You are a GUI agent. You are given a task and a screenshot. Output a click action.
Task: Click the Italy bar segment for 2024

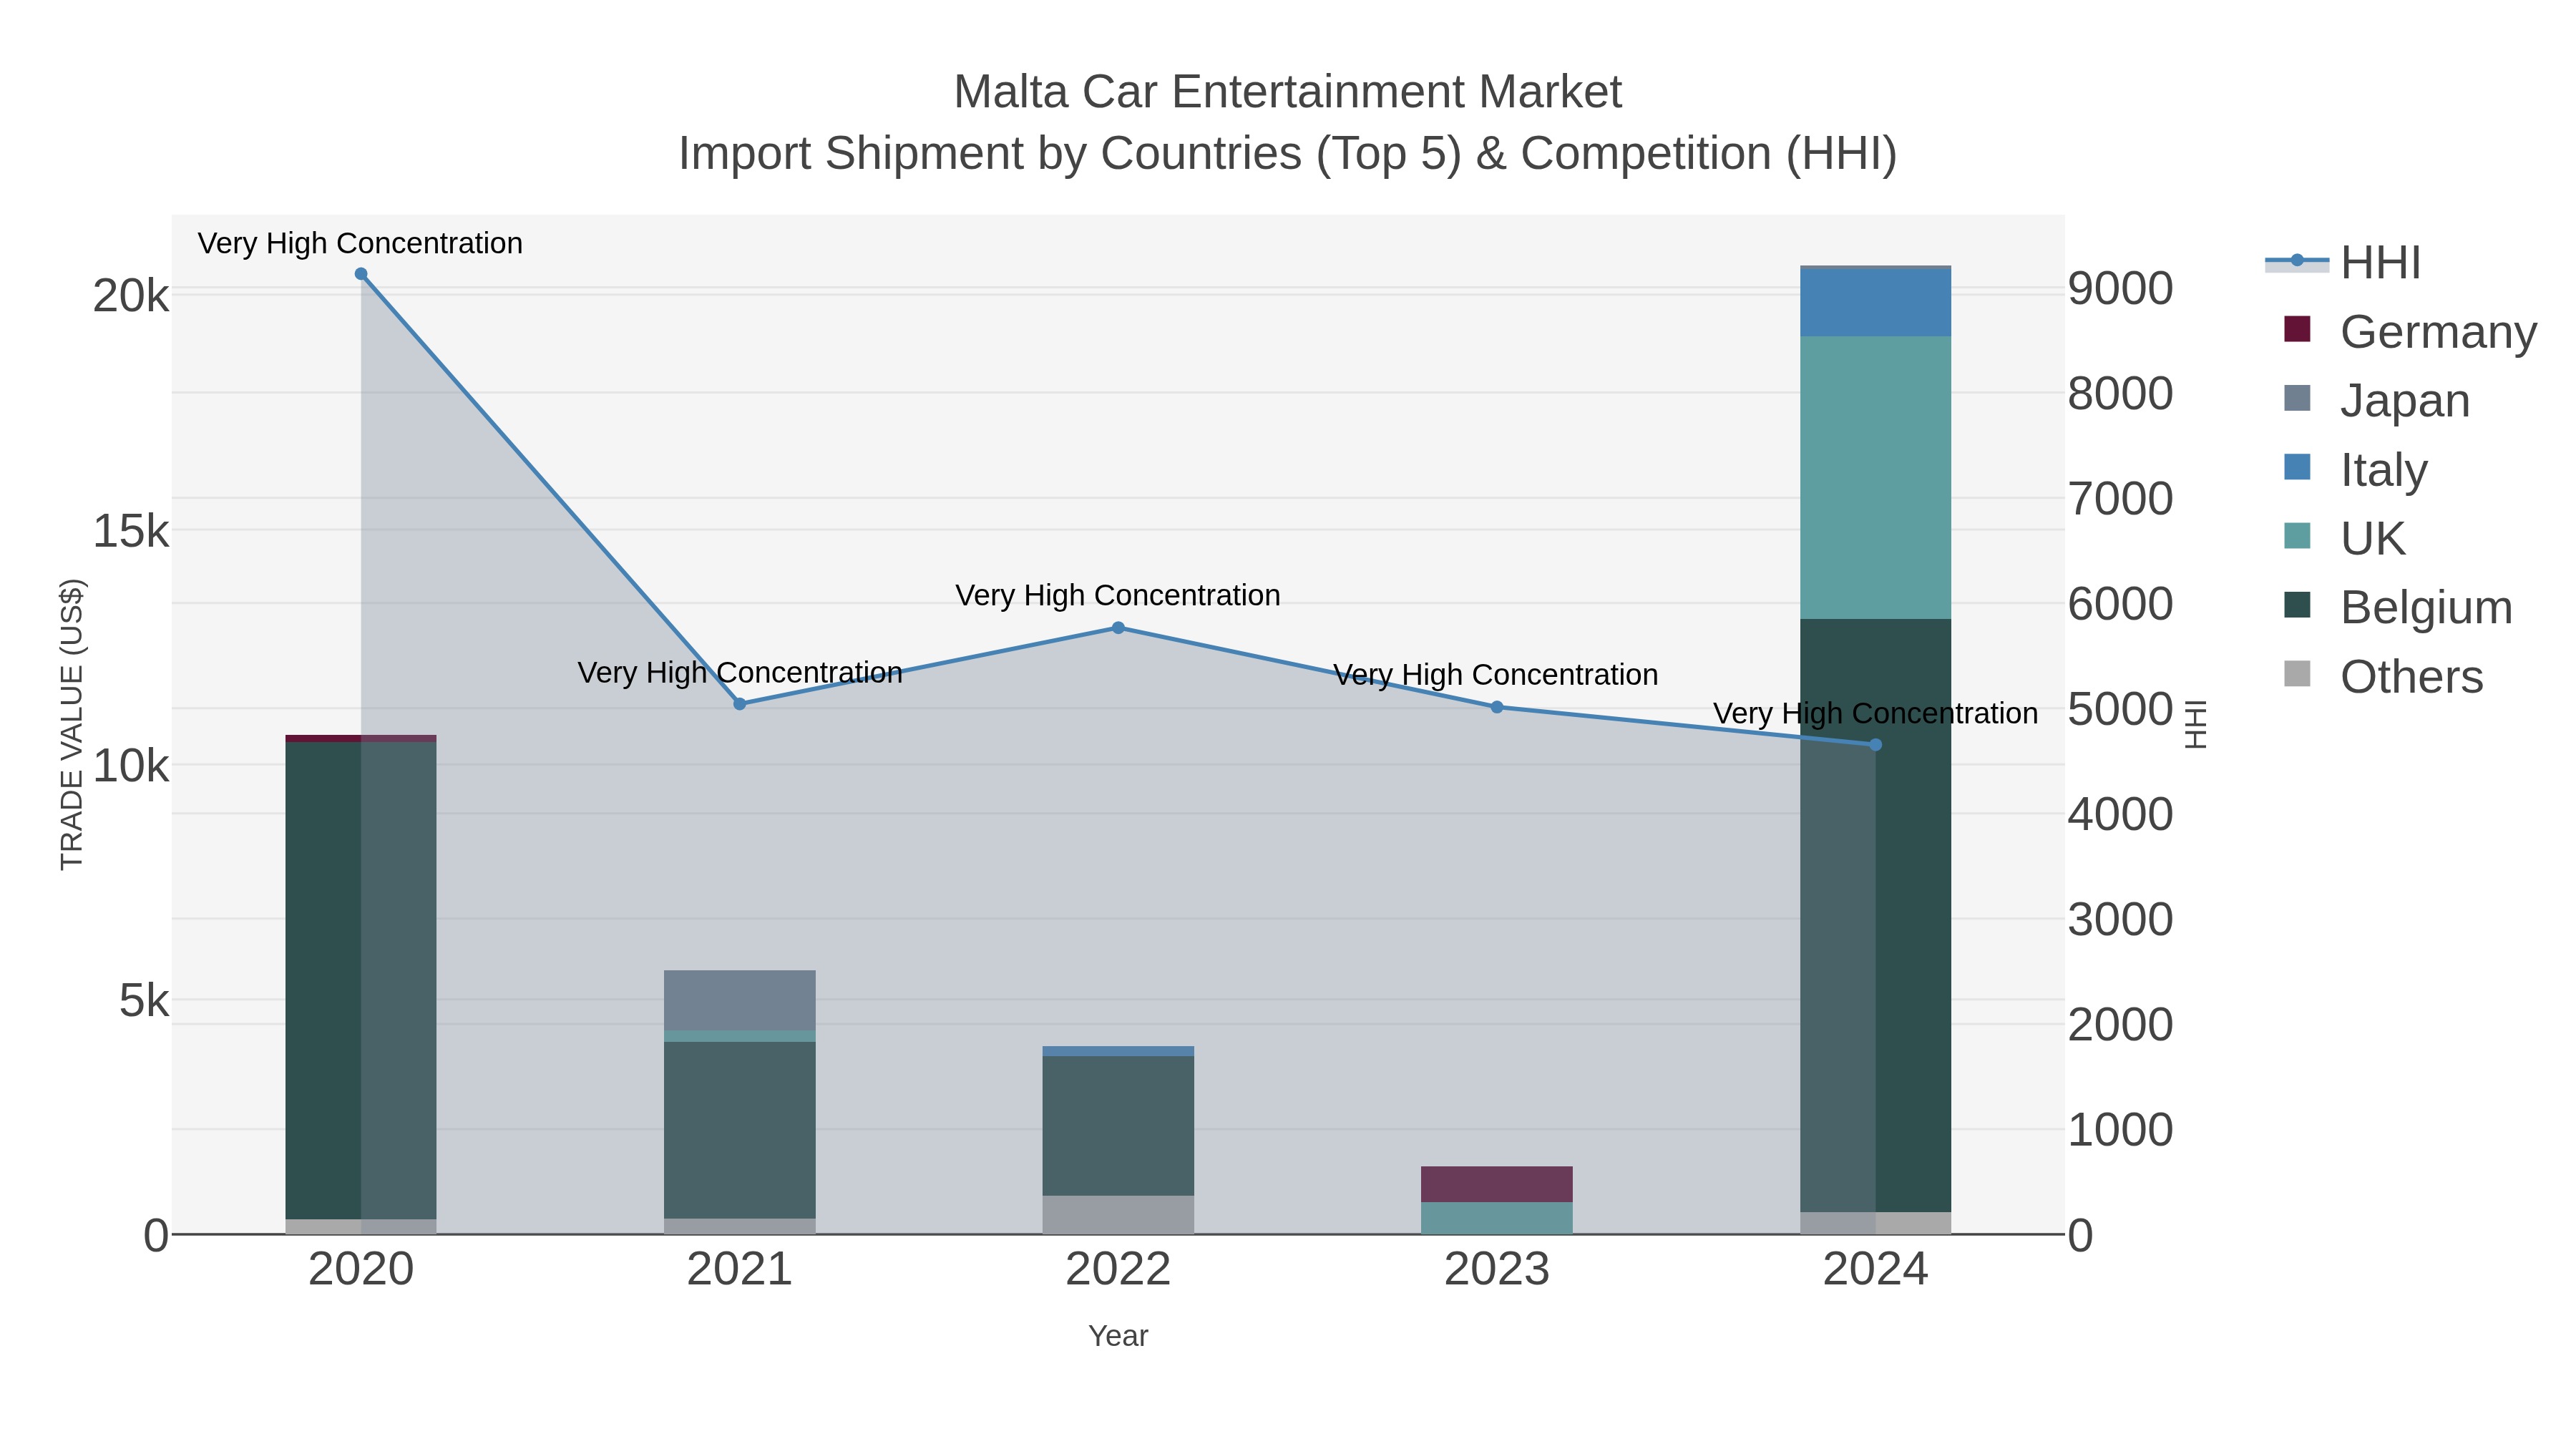tap(1875, 303)
